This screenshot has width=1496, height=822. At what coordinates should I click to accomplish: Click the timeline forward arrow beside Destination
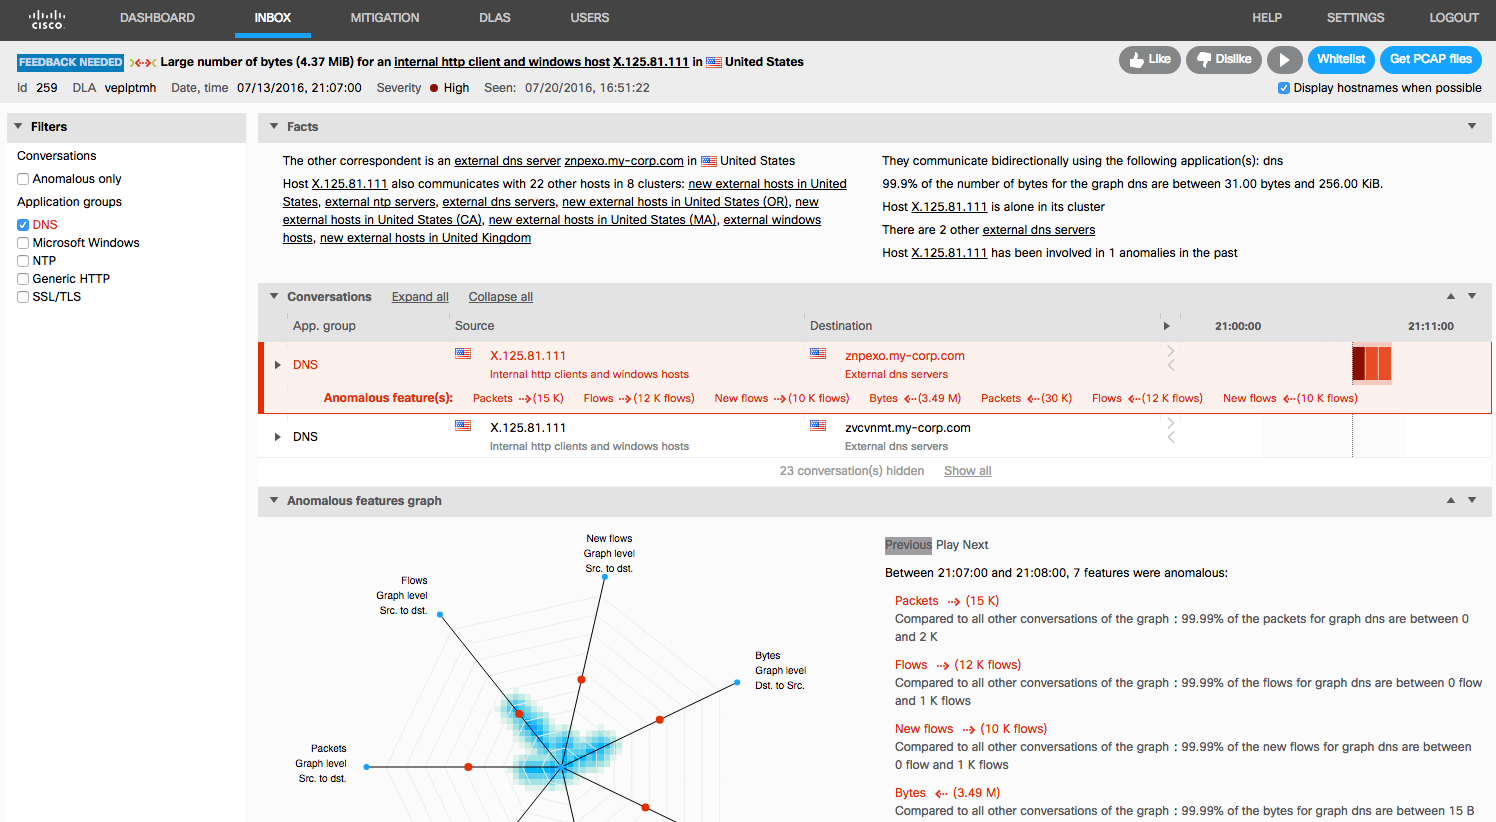coord(1166,326)
